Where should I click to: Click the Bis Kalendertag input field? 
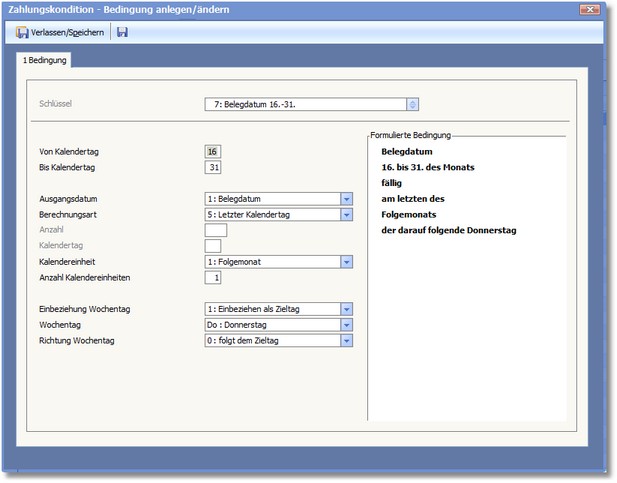click(x=213, y=167)
